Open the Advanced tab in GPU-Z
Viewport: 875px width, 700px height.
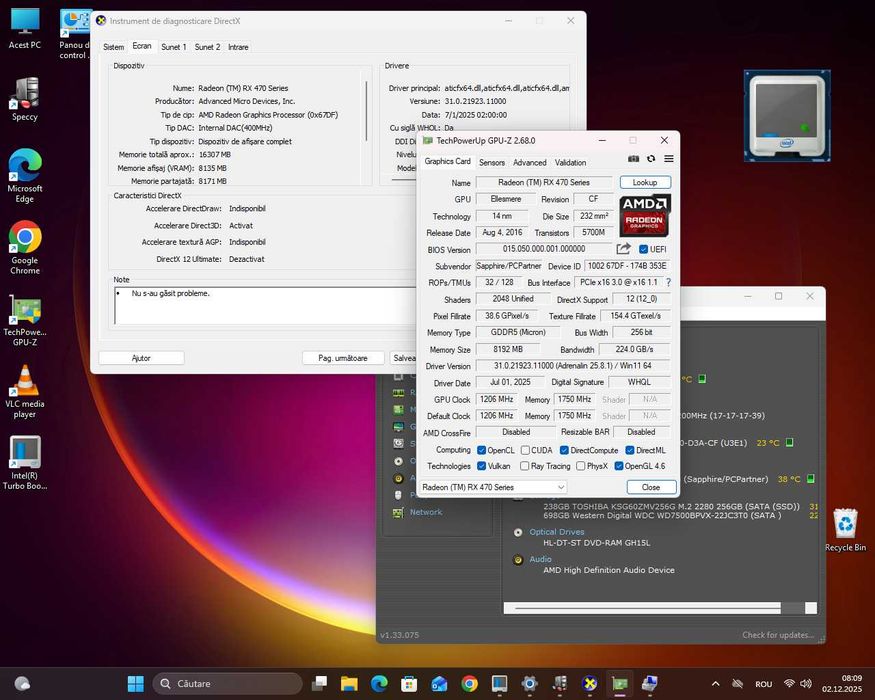click(x=530, y=162)
